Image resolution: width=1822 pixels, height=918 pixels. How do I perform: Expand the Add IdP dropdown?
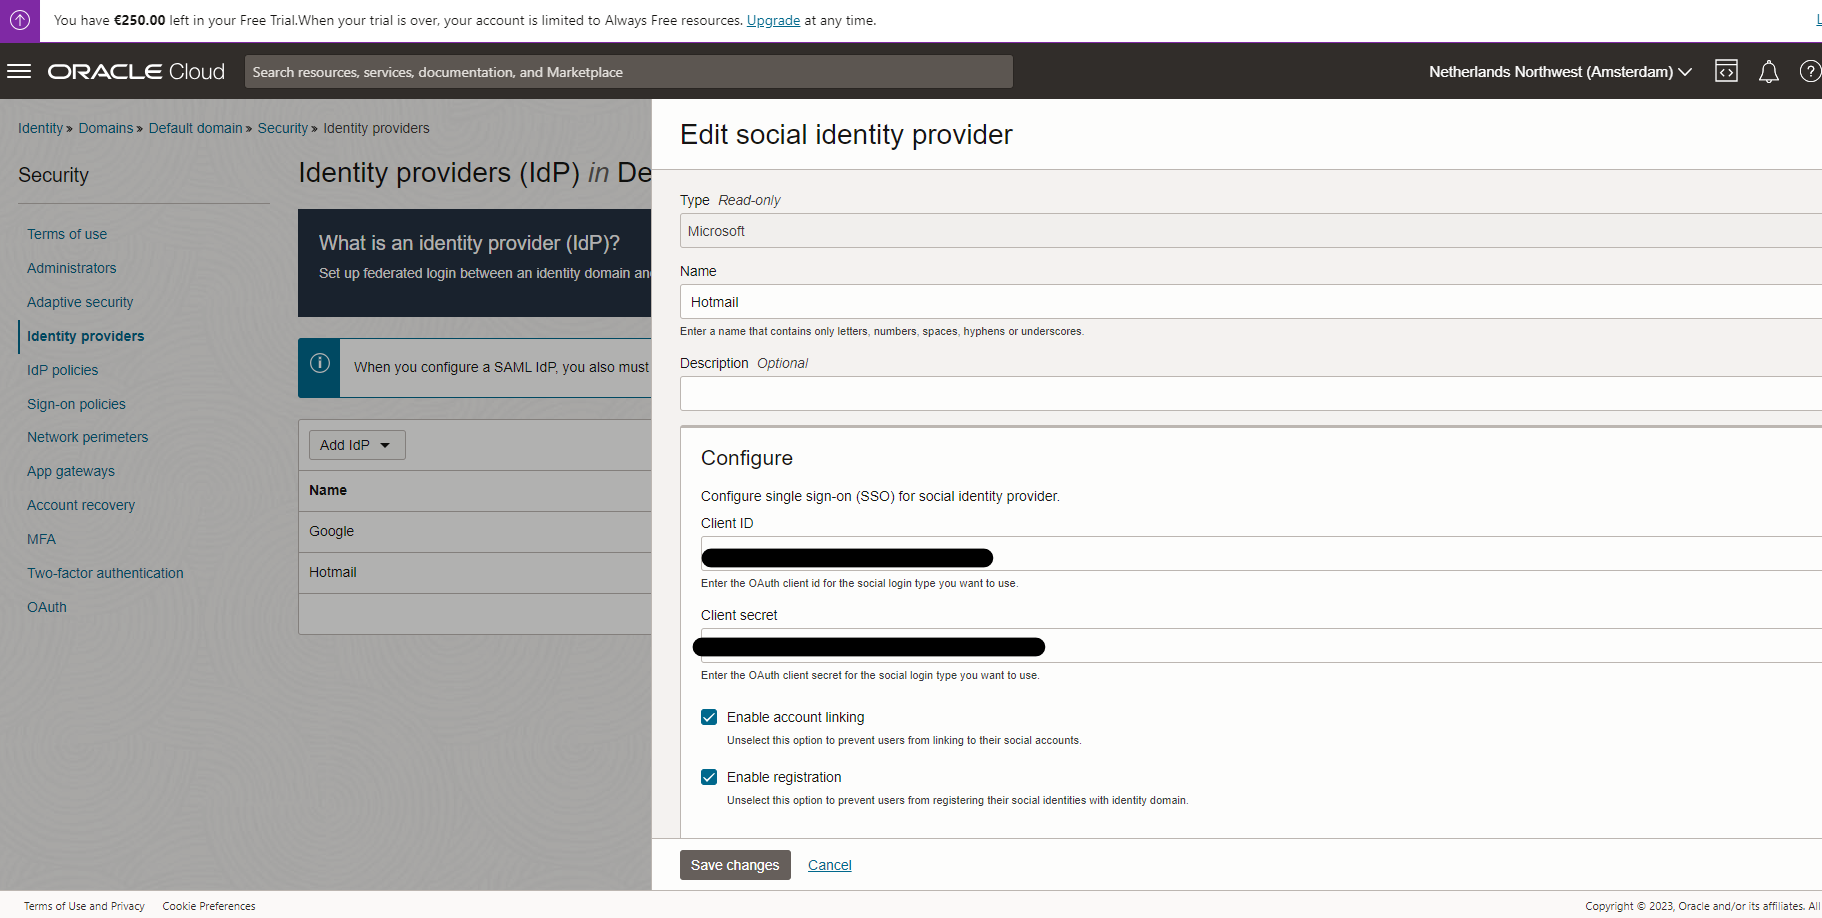point(356,445)
